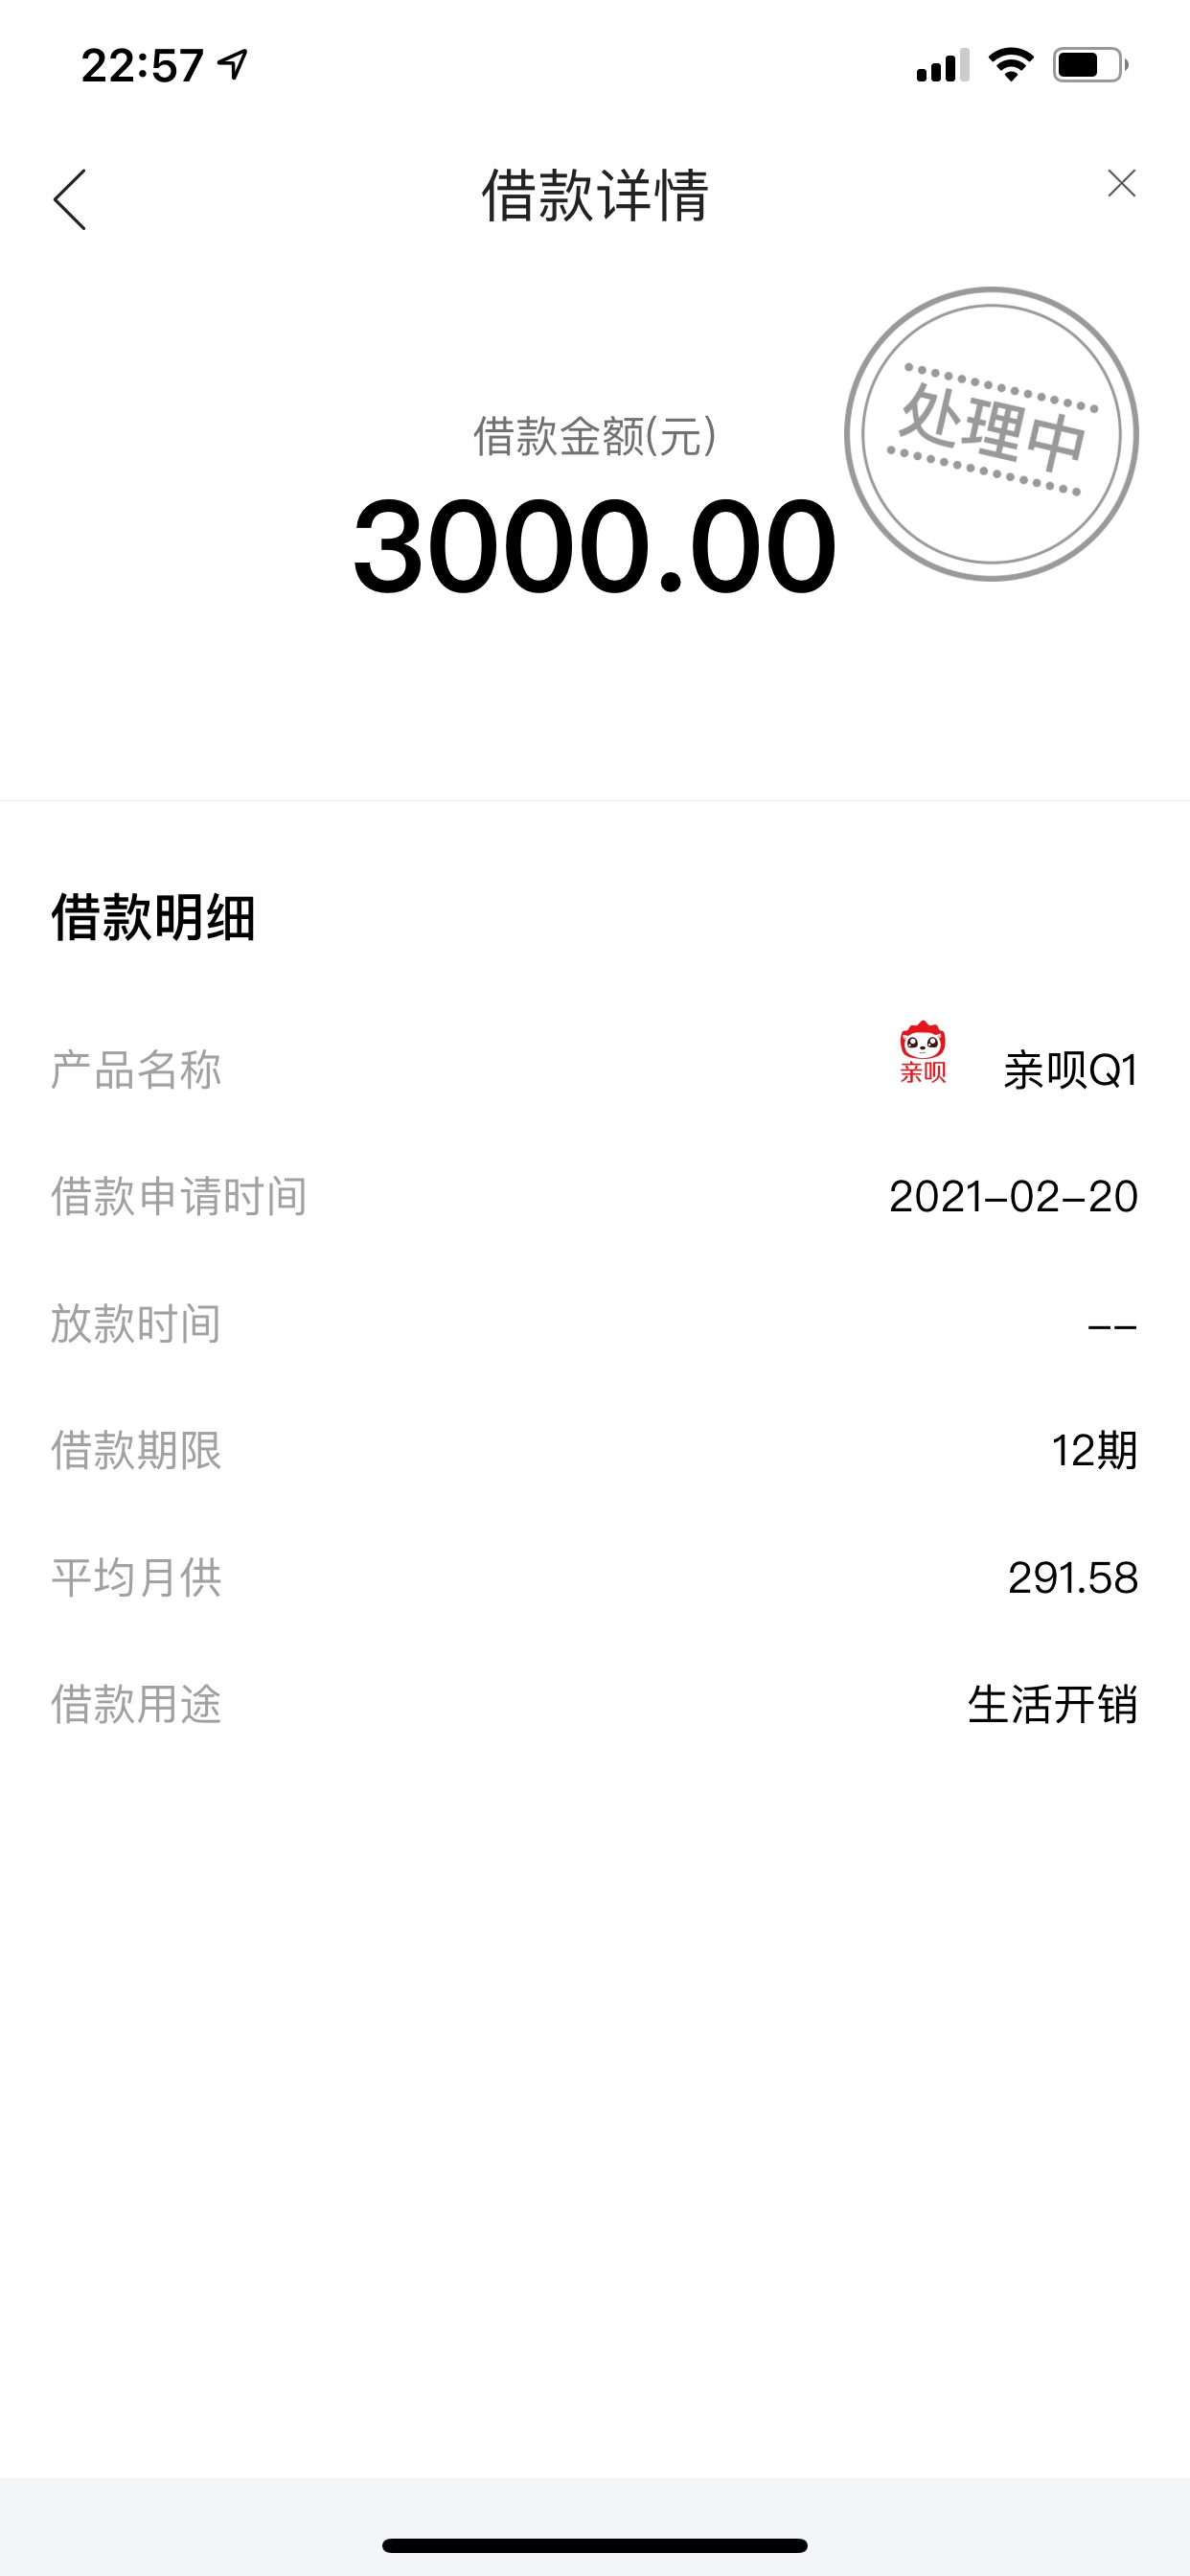Tap the location arrow icon
This screenshot has height=2576, width=1190.
coord(233,65)
